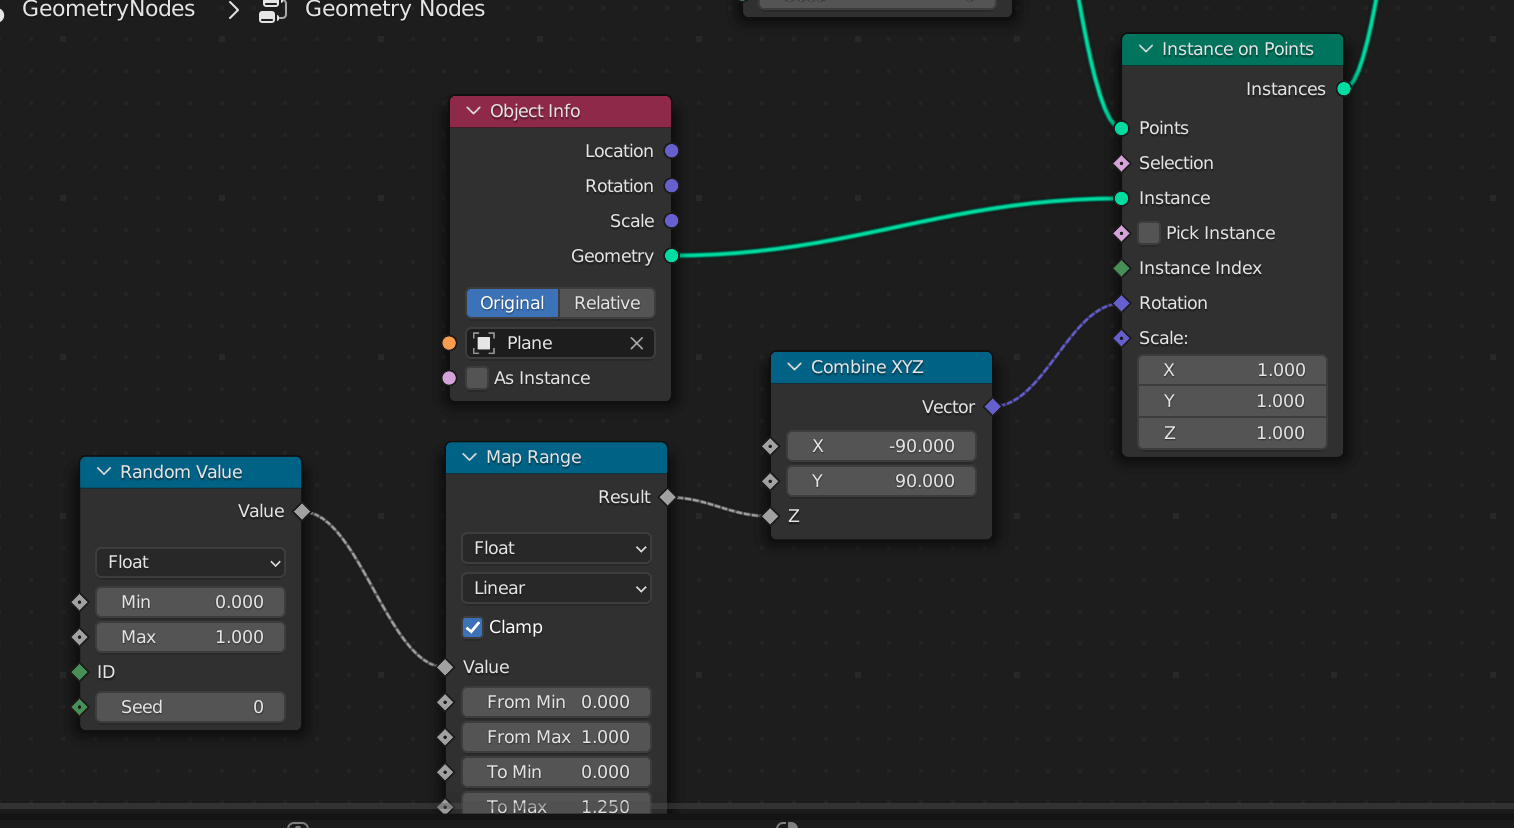Click the Min input socket on Random Value

coord(79,602)
